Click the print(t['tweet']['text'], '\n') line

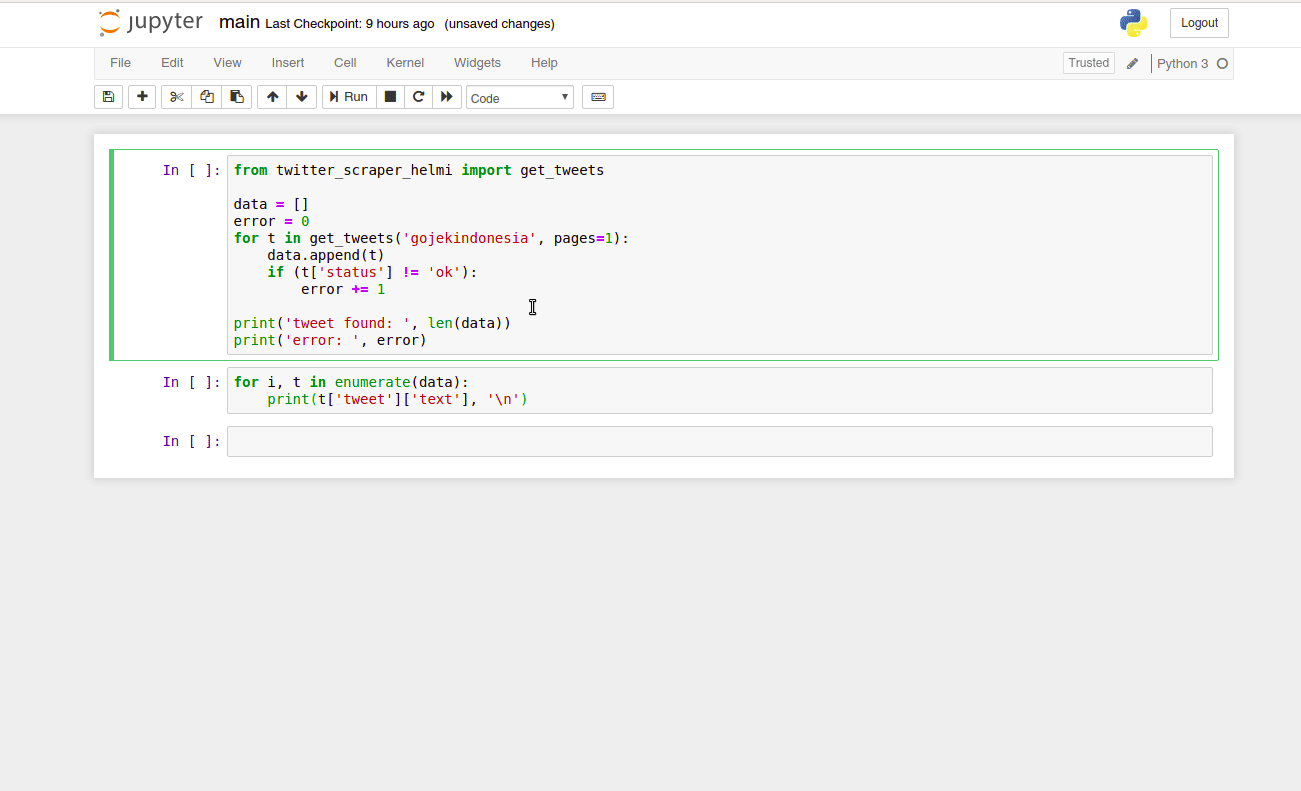click(x=397, y=399)
